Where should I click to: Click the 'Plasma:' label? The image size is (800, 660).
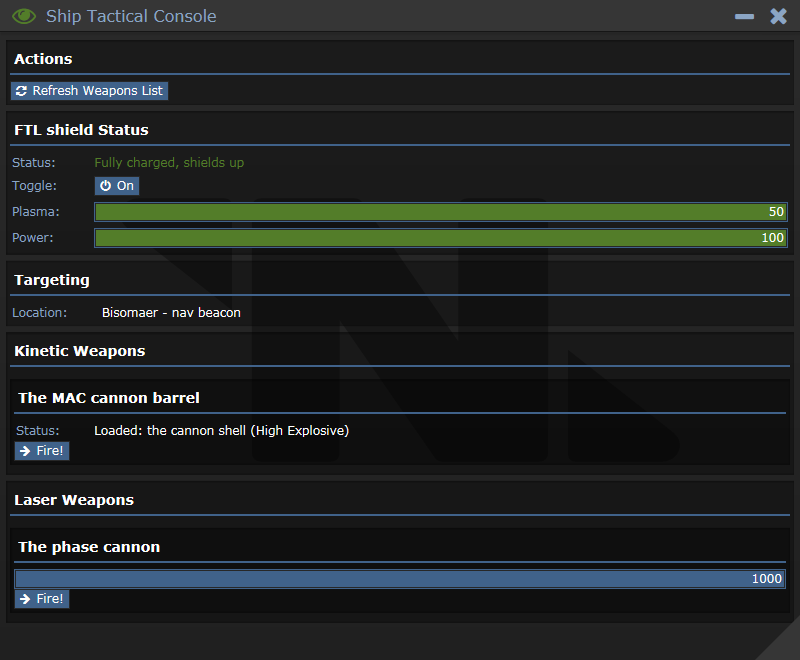click(36, 212)
